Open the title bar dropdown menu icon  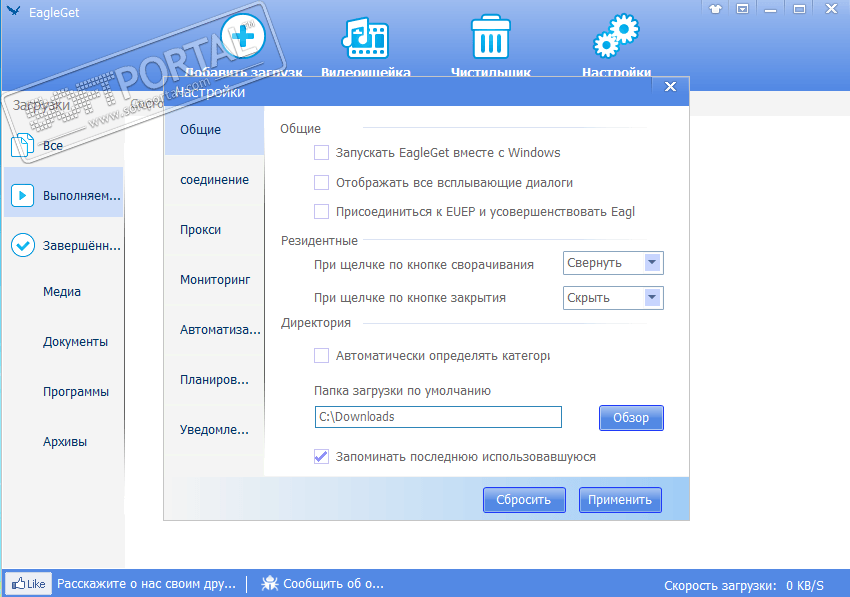[x=743, y=9]
